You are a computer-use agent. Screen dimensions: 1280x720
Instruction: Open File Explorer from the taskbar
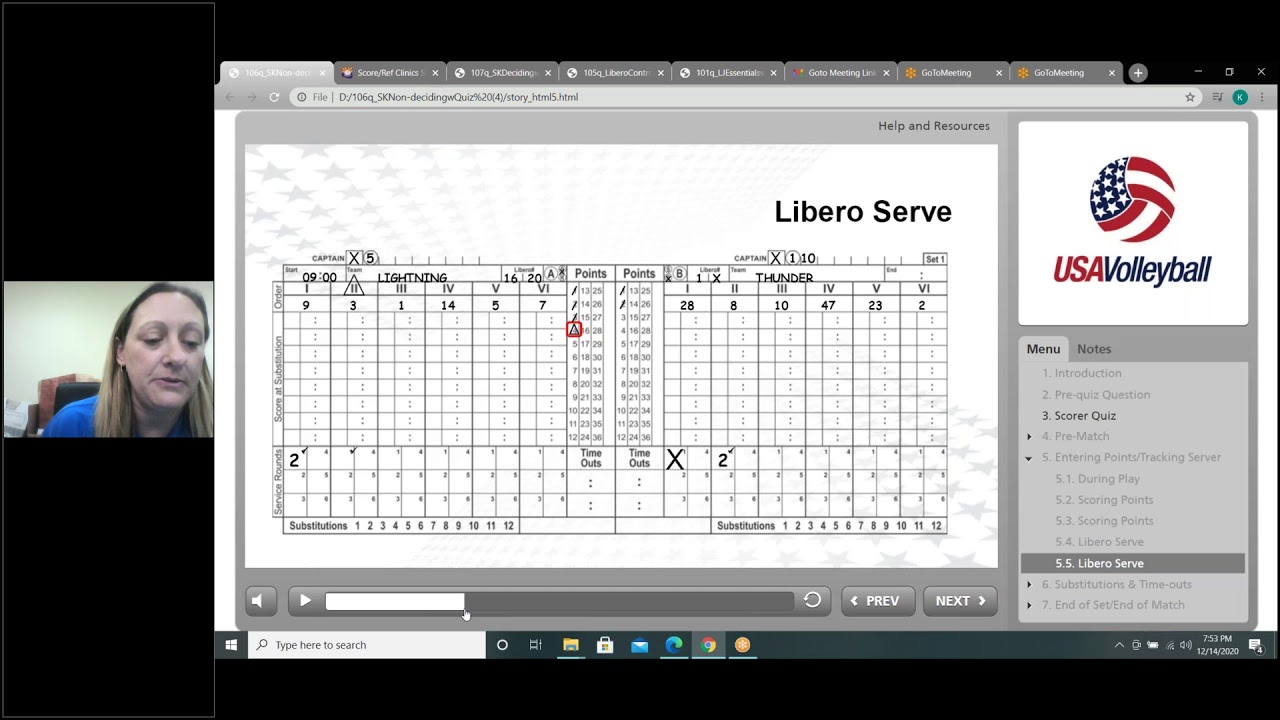[570, 645]
